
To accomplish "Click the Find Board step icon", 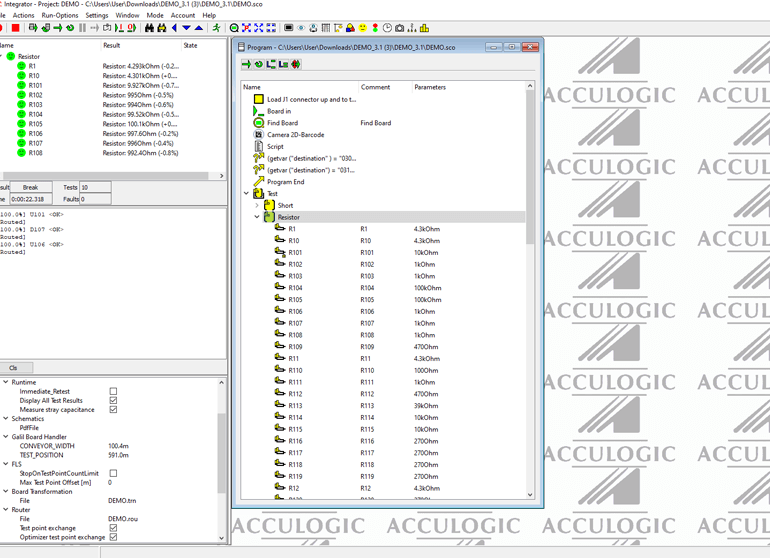I will click(x=259, y=123).
